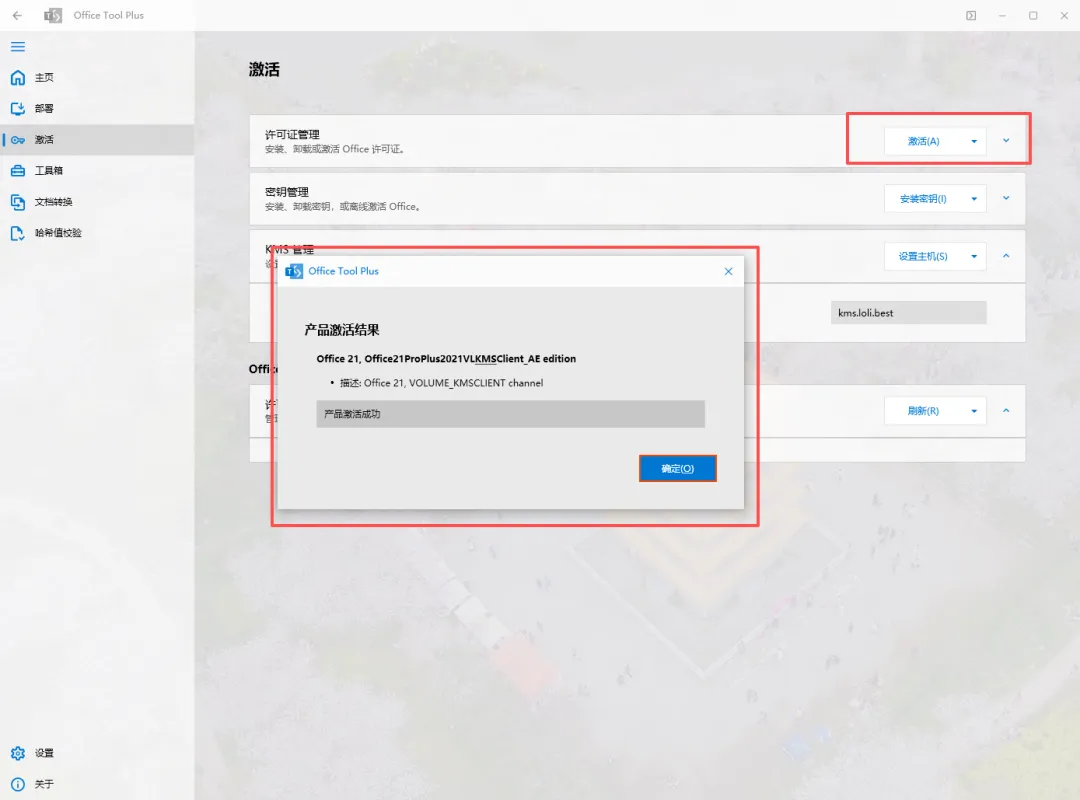The width and height of the screenshot is (1080, 800).
Task: Minimize the Office Tool Plus window
Action: coord(1002,15)
